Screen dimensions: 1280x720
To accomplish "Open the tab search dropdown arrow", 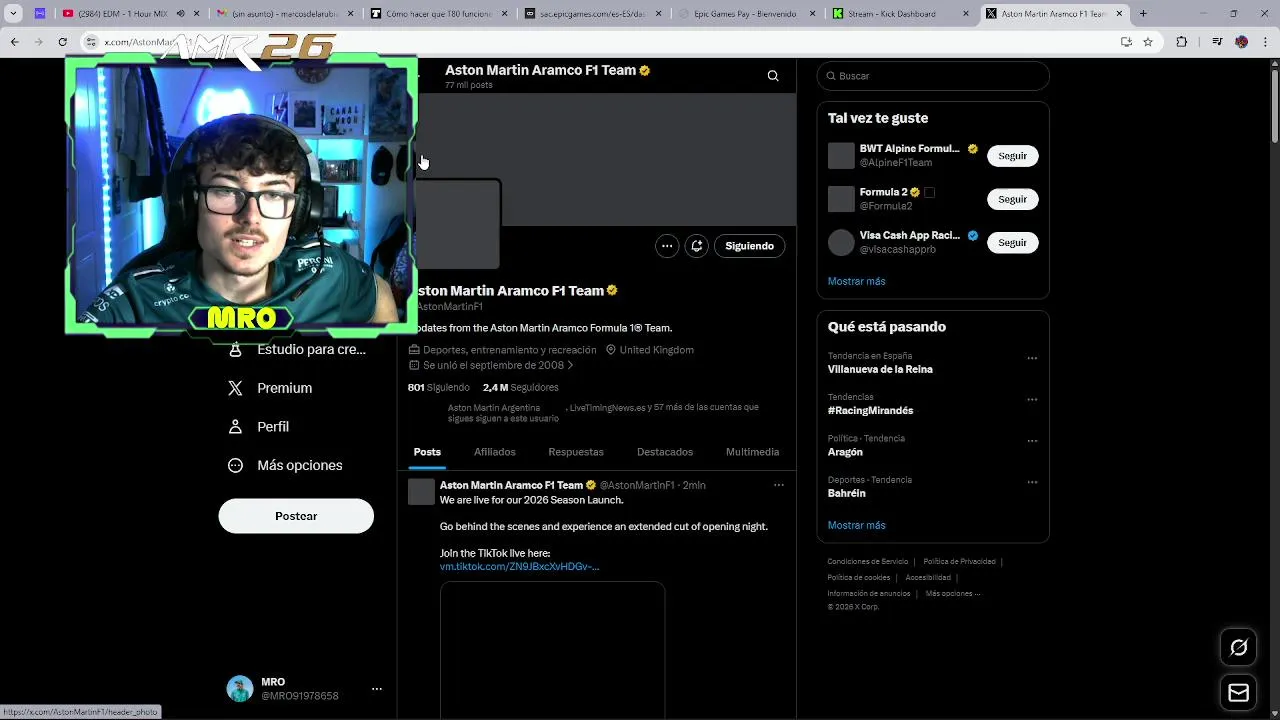I will coord(13,14).
